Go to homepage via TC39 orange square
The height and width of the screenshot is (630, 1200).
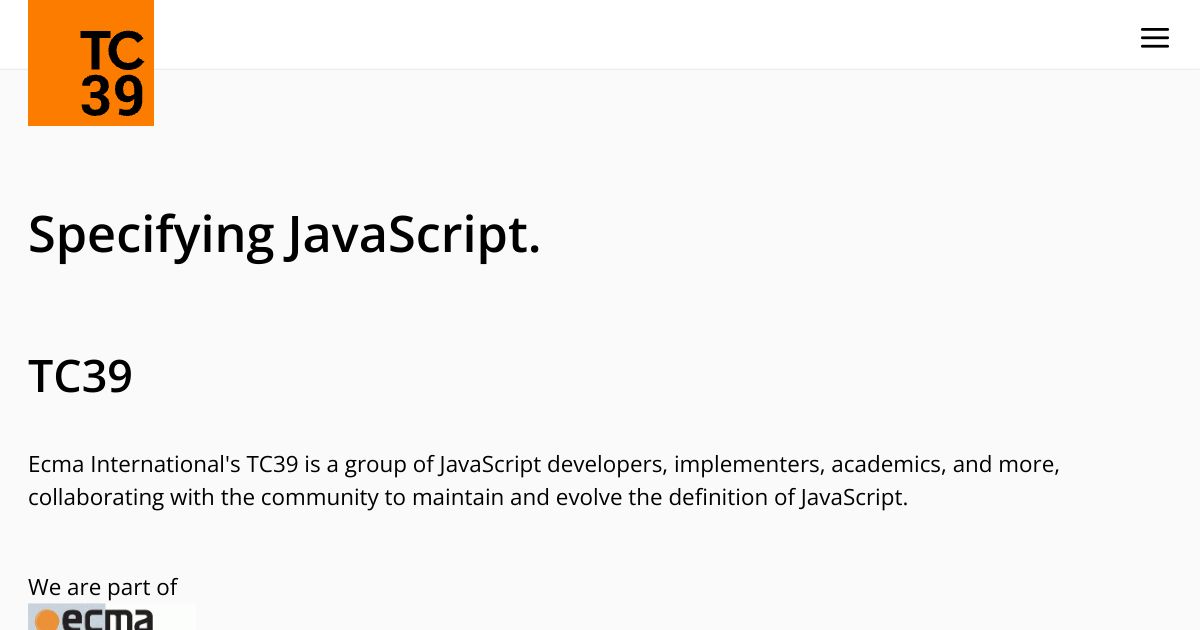(91, 63)
